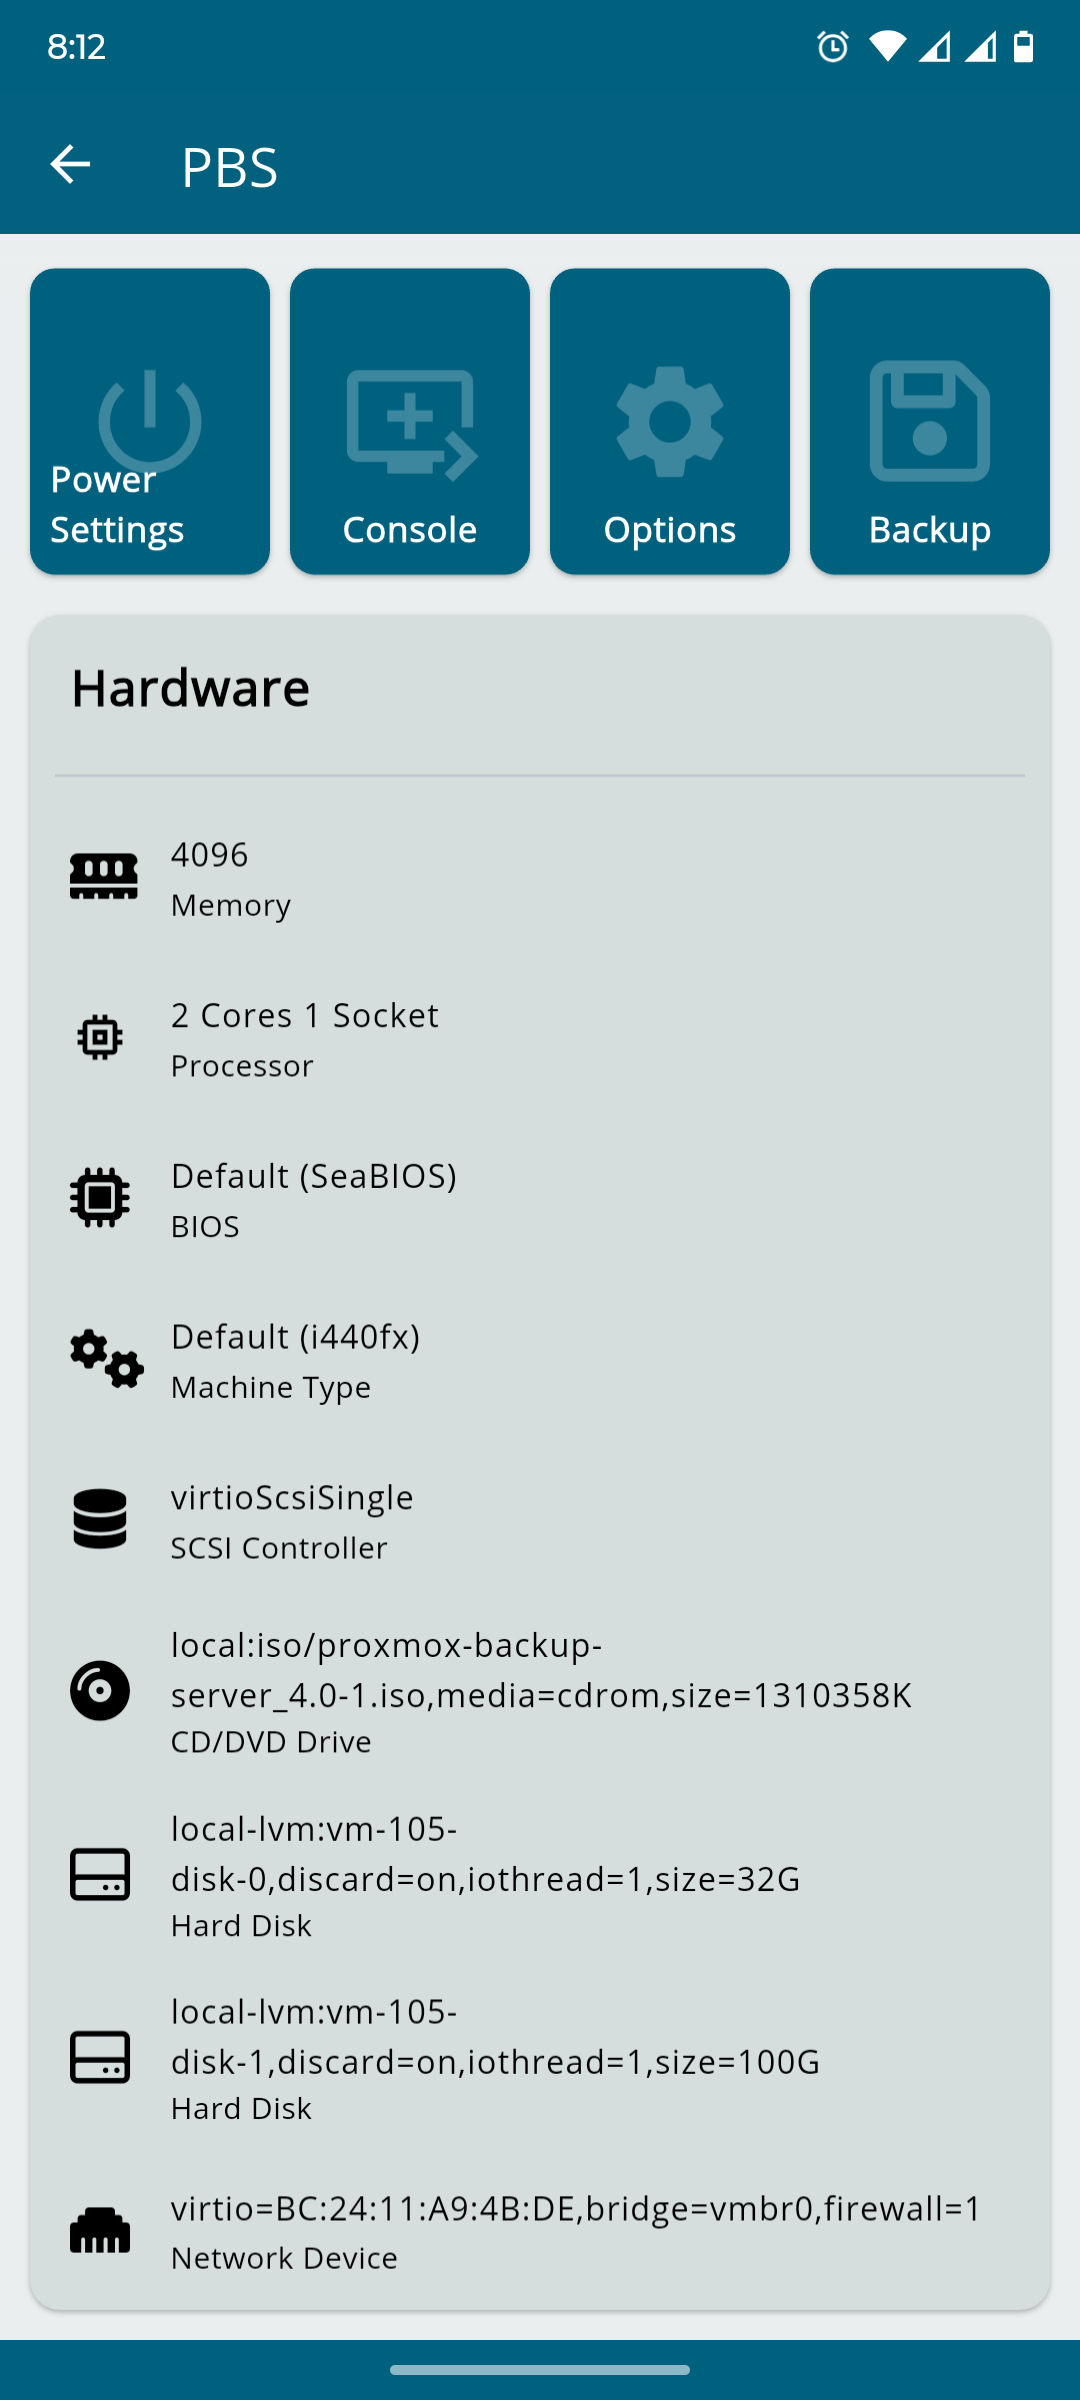
Task: Select the 2 Cores 1 Socket entry
Action: tap(304, 1038)
